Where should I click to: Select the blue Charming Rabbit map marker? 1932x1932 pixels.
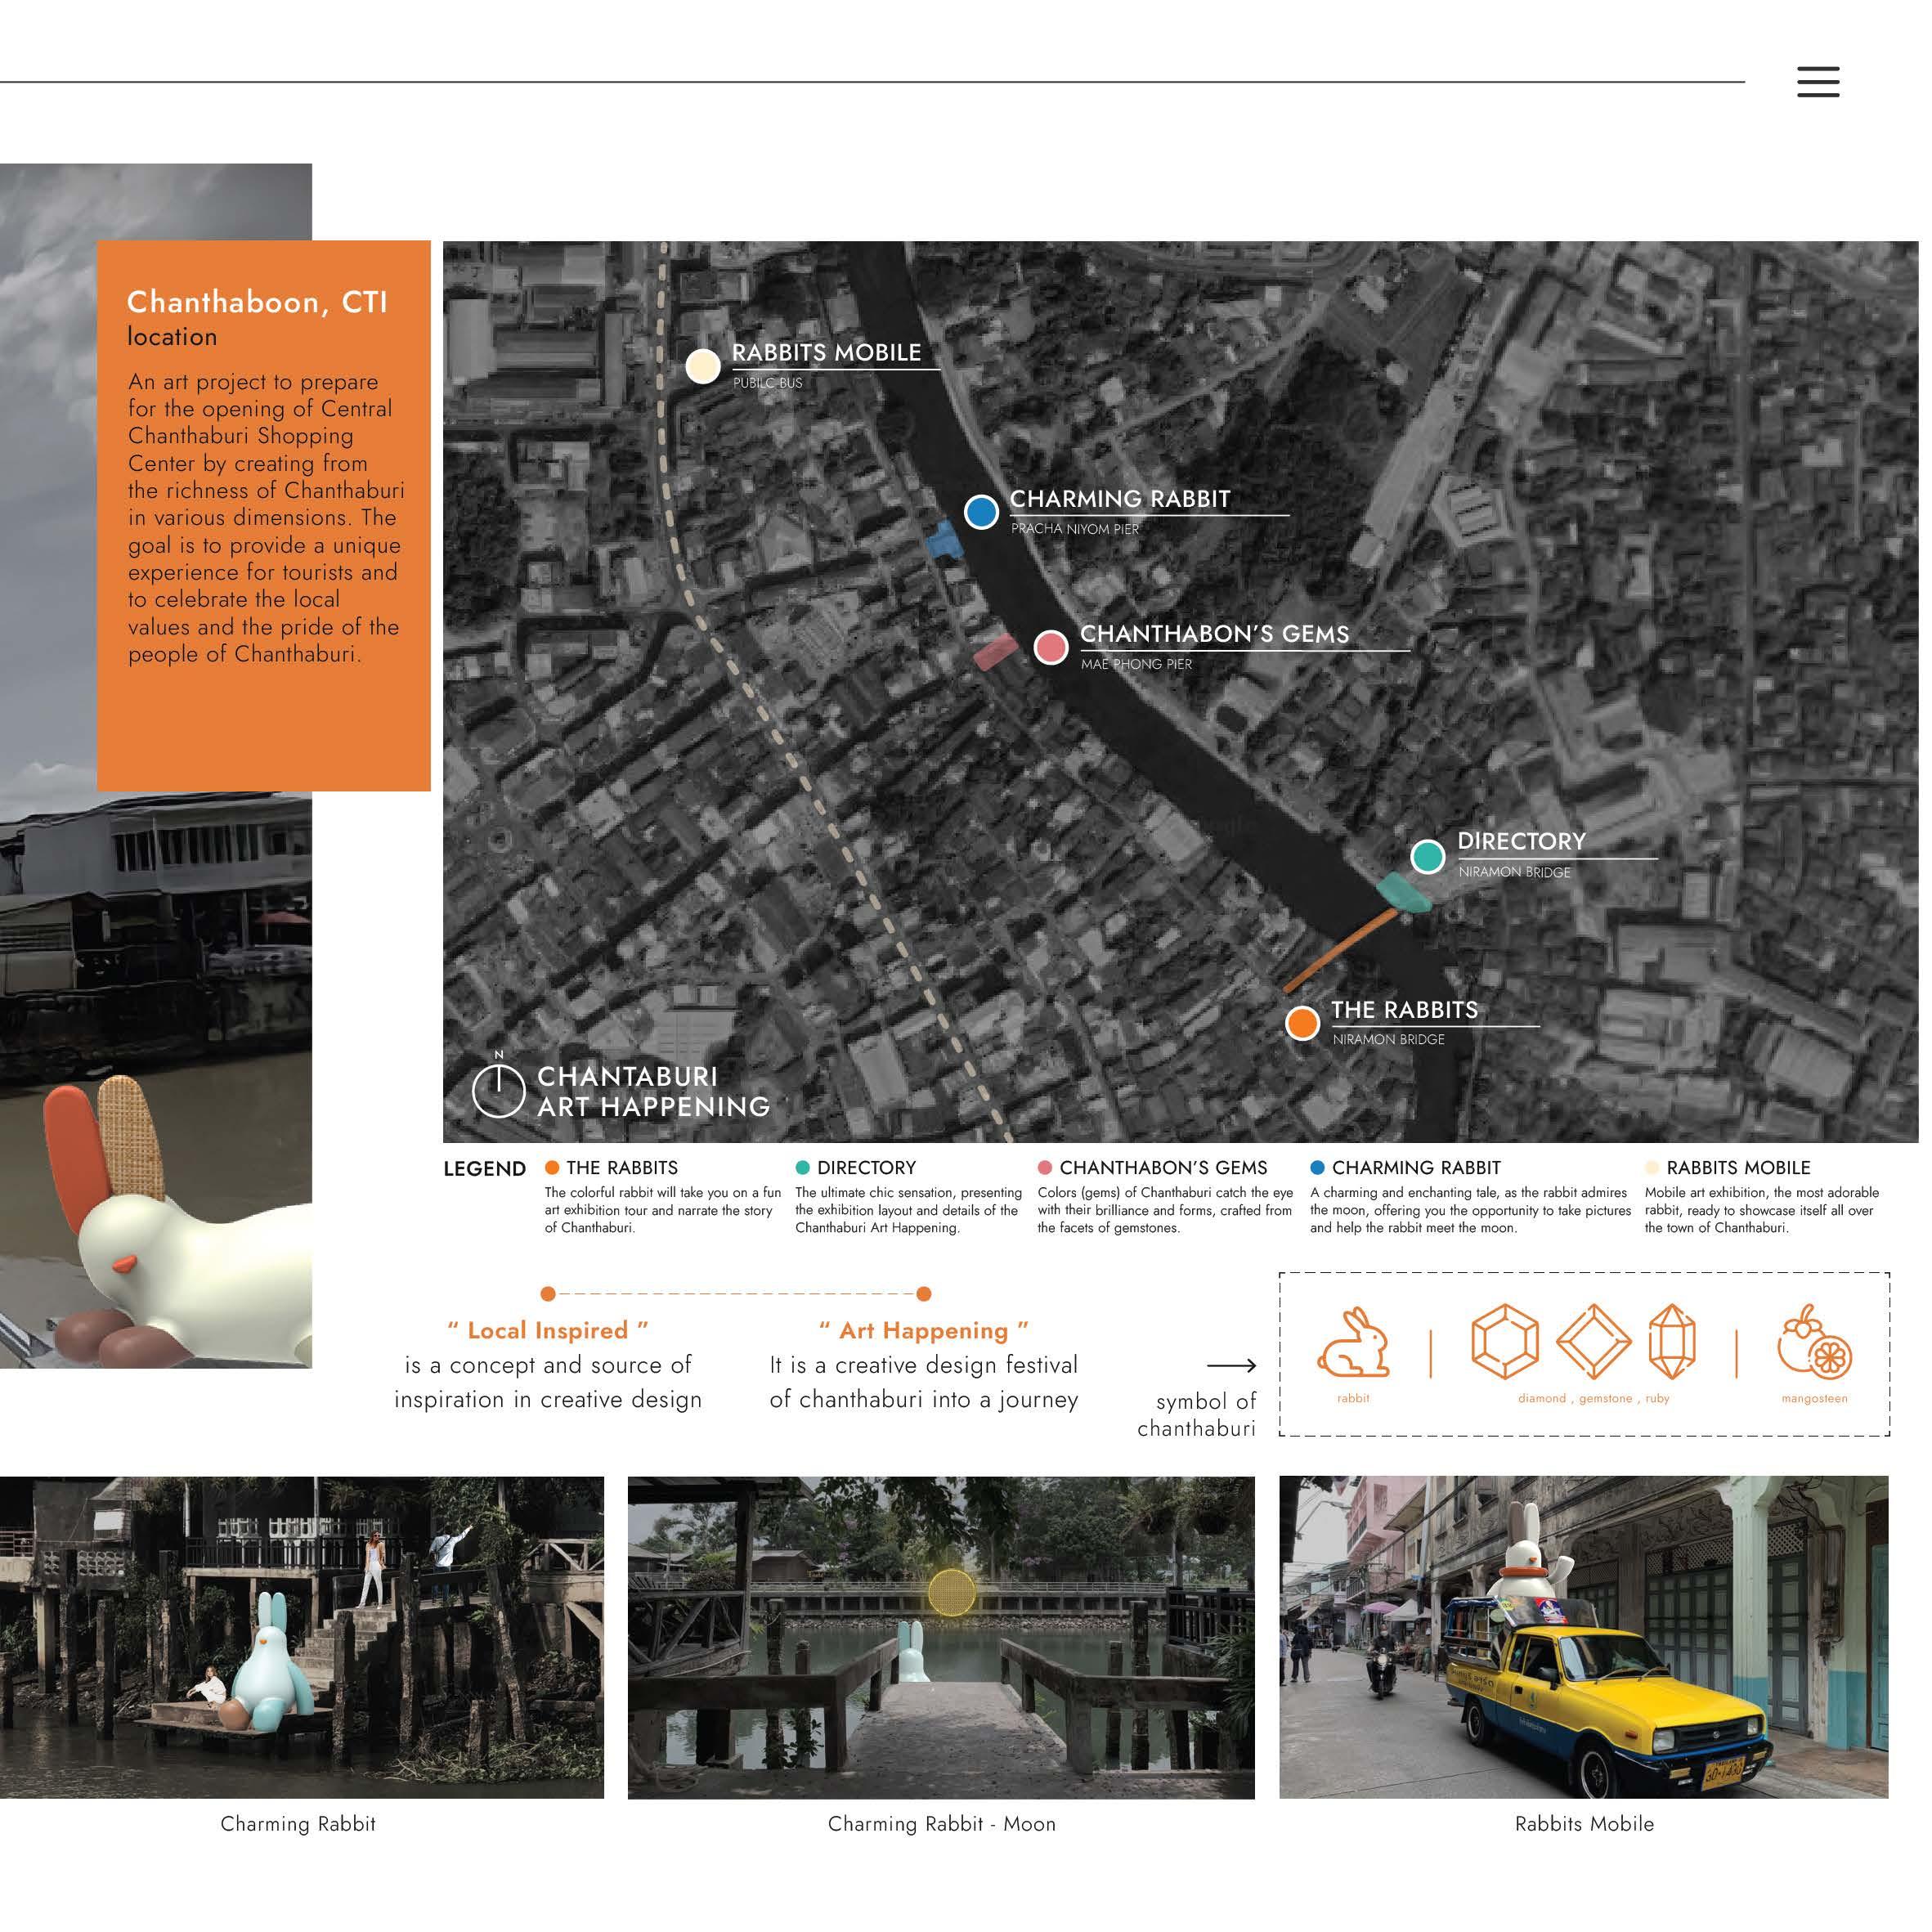click(x=981, y=512)
